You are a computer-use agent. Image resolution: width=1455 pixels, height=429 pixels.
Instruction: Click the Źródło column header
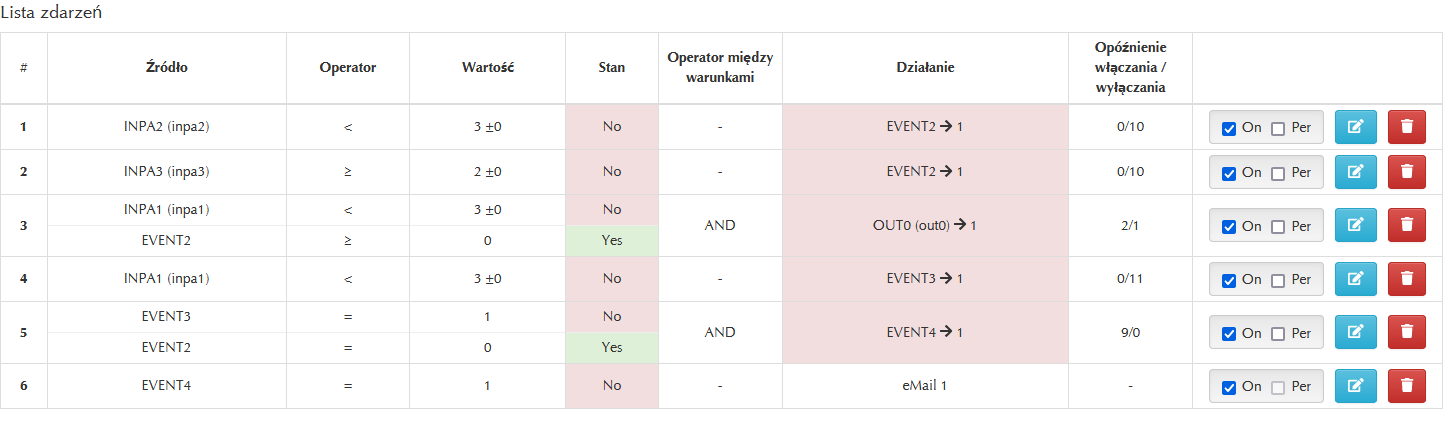click(x=166, y=68)
